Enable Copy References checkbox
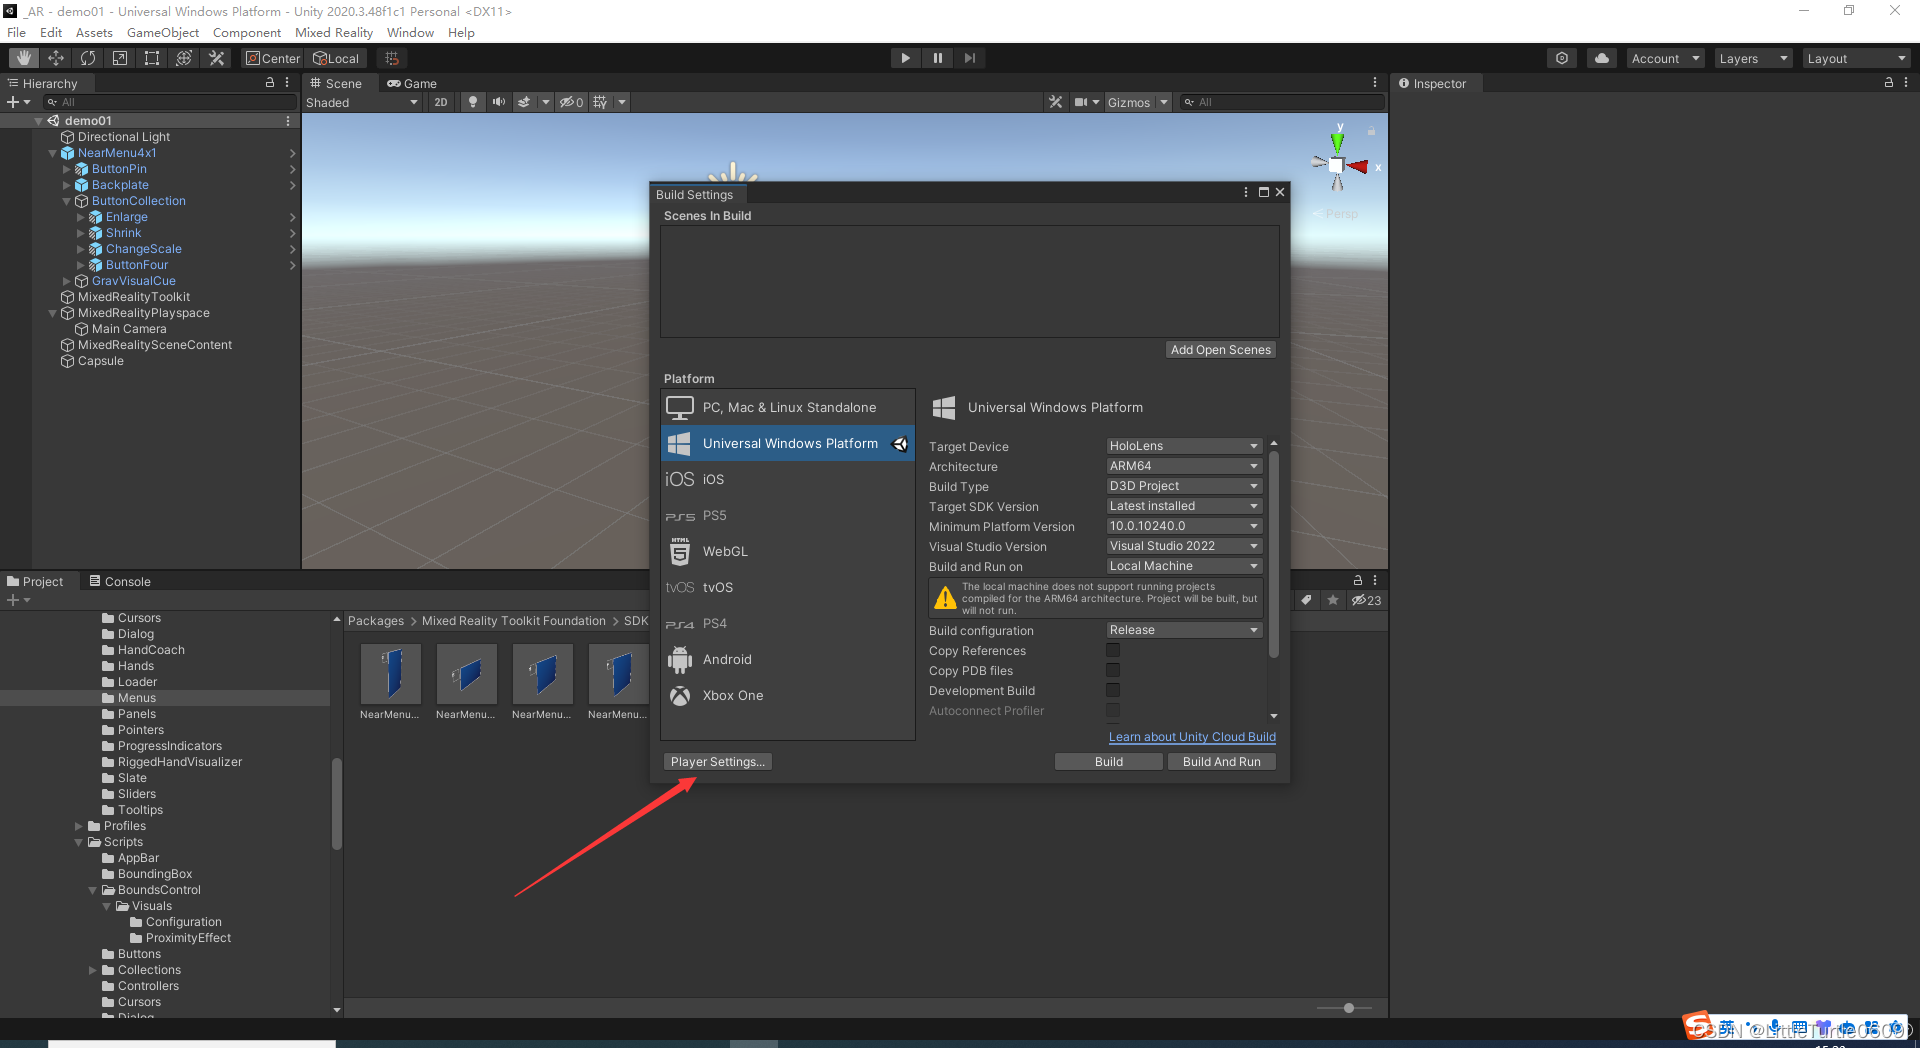The height and width of the screenshot is (1048, 1920). click(x=1113, y=651)
